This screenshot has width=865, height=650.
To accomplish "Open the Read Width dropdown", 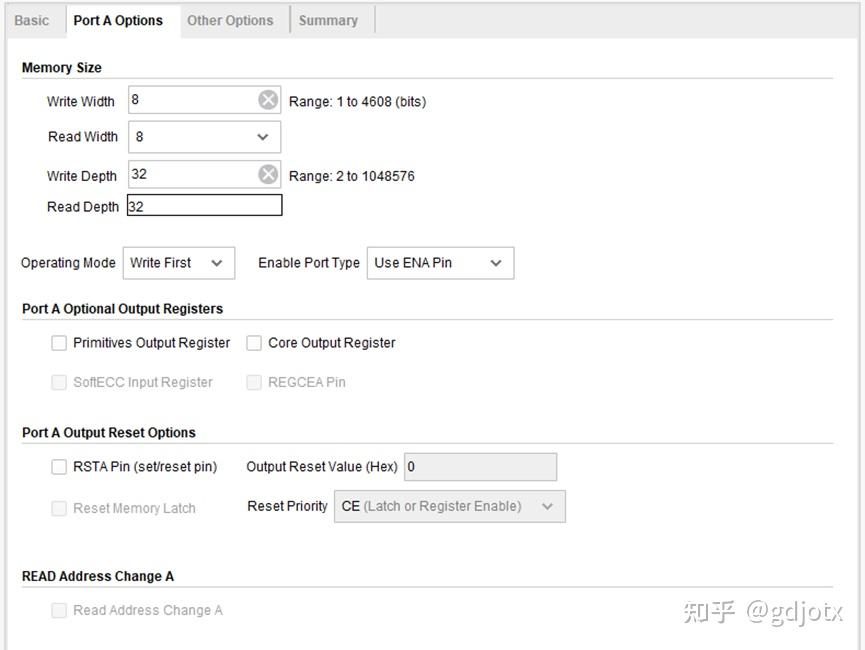I will [204, 137].
